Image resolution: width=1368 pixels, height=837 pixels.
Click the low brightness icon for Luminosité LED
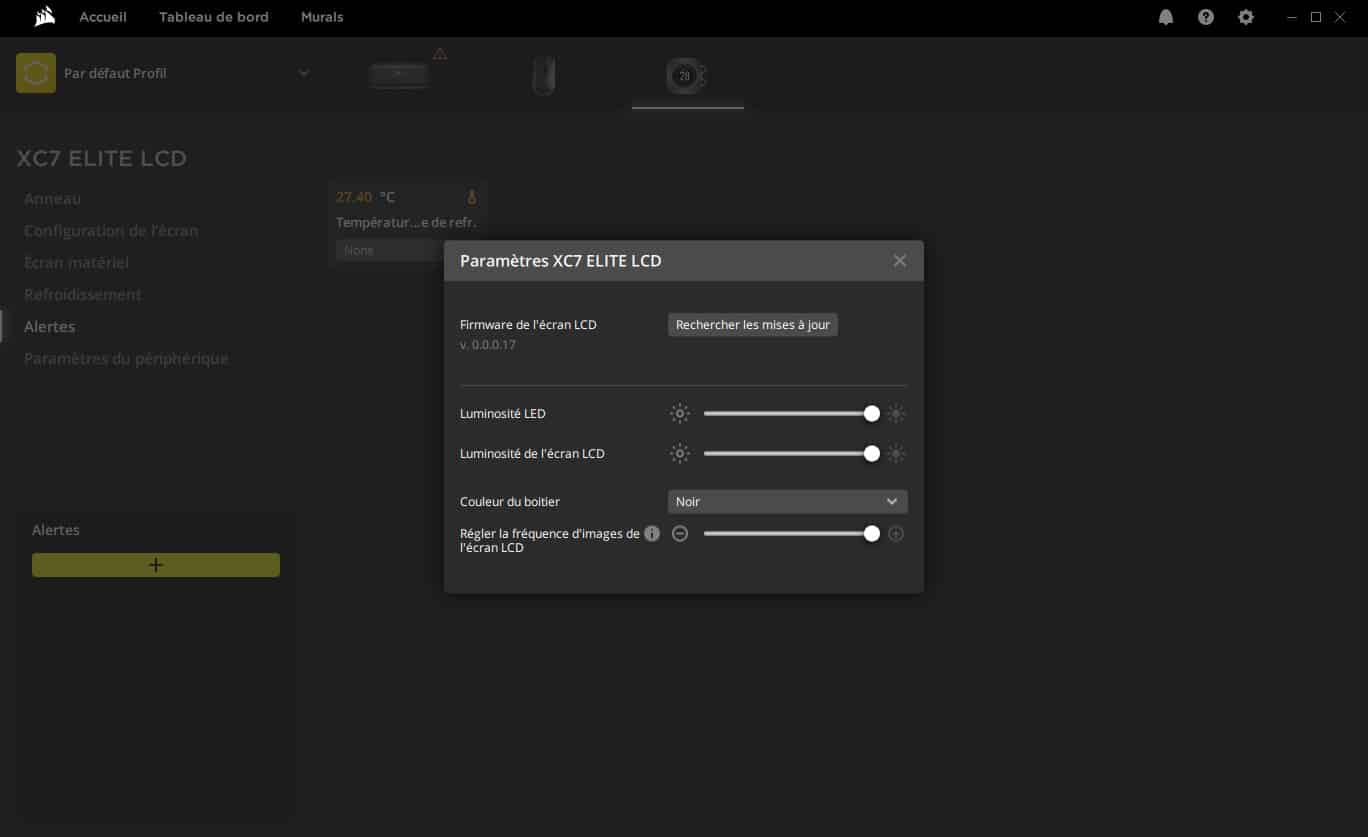pyautogui.click(x=680, y=414)
